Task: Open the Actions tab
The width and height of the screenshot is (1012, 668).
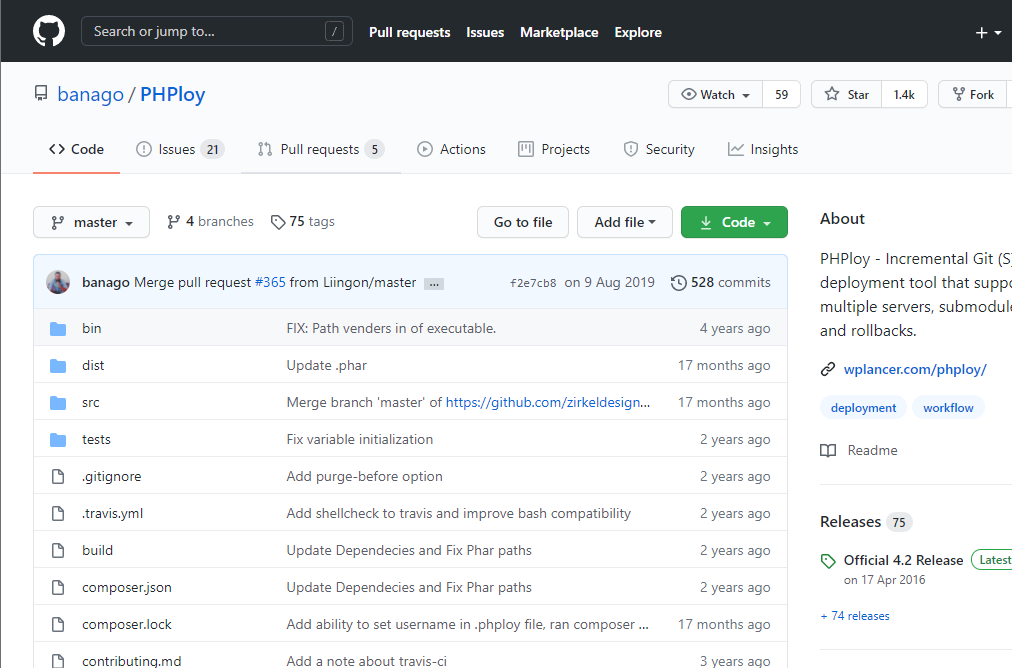Action: point(451,149)
